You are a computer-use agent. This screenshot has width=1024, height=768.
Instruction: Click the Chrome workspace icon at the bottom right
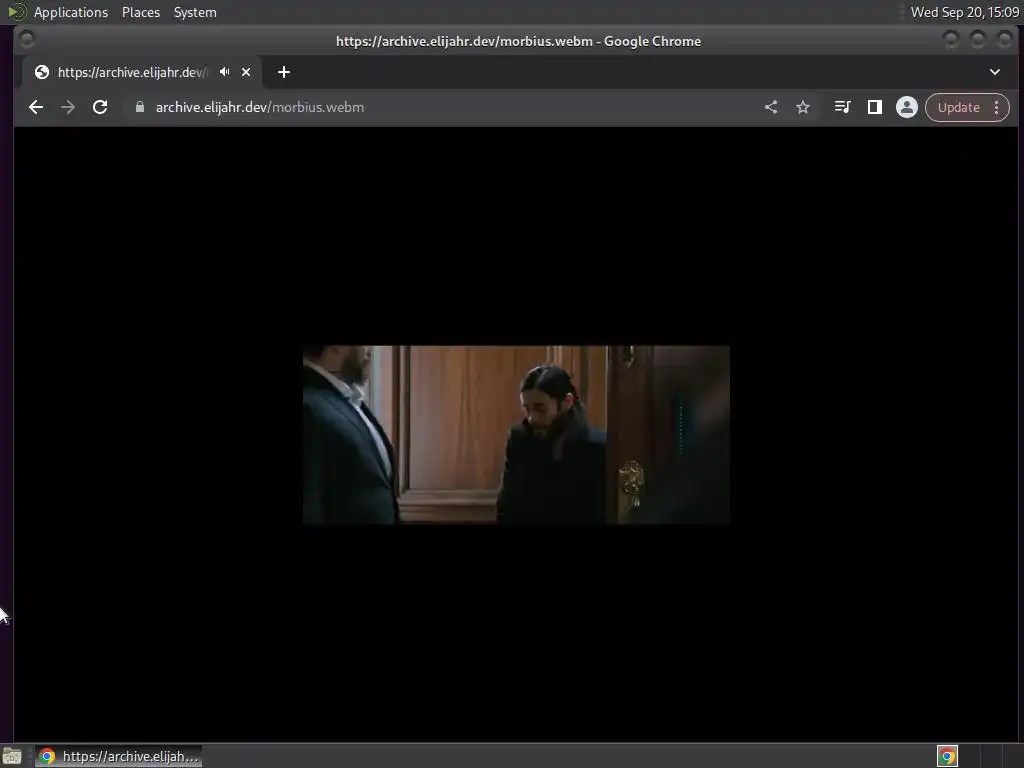(948, 756)
